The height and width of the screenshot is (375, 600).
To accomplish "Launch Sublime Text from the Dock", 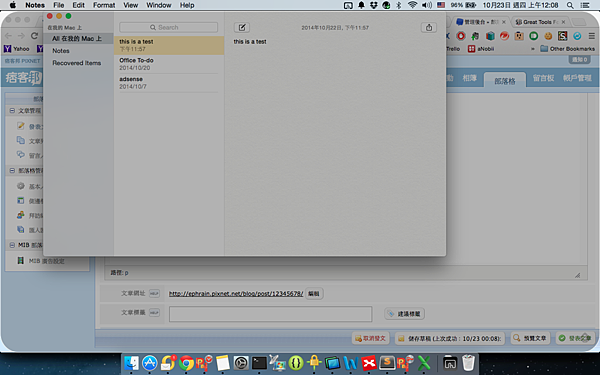I will (x=387, y=363).
